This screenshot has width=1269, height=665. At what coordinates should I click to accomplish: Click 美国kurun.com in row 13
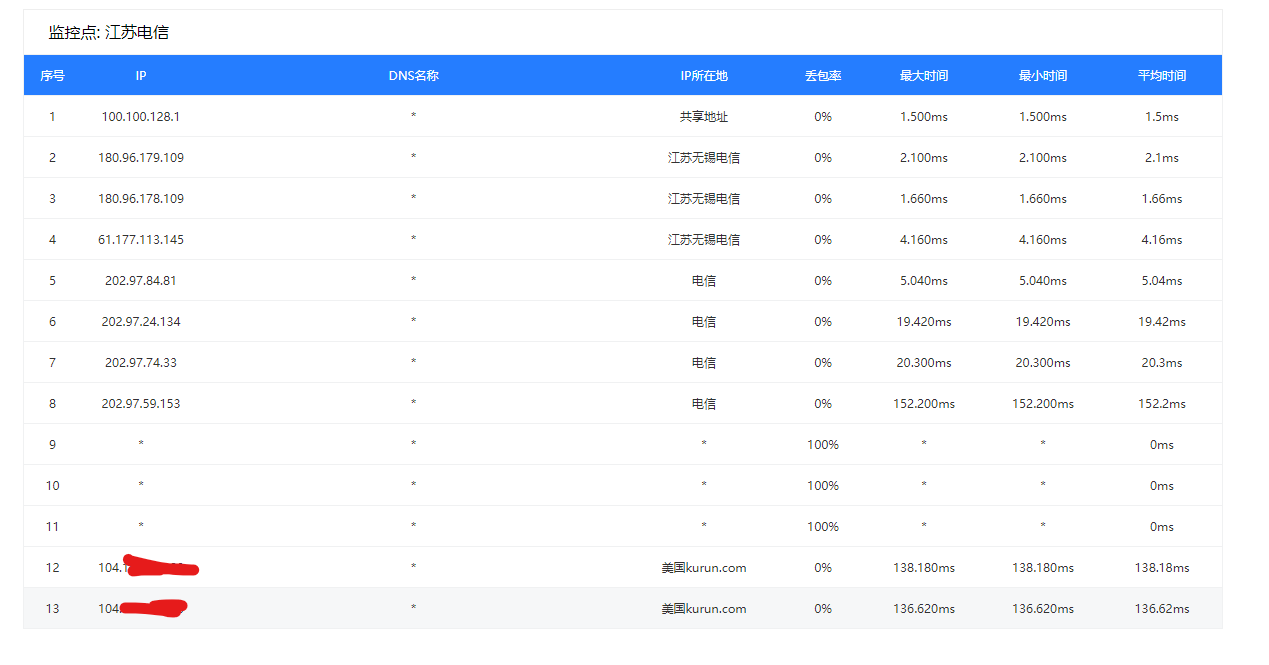704,609
